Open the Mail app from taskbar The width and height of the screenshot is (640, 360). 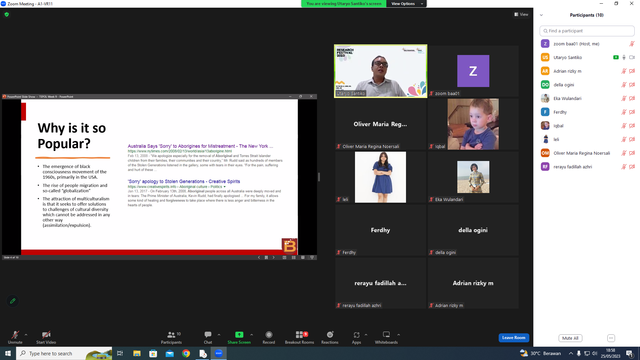tap(169, 353)
